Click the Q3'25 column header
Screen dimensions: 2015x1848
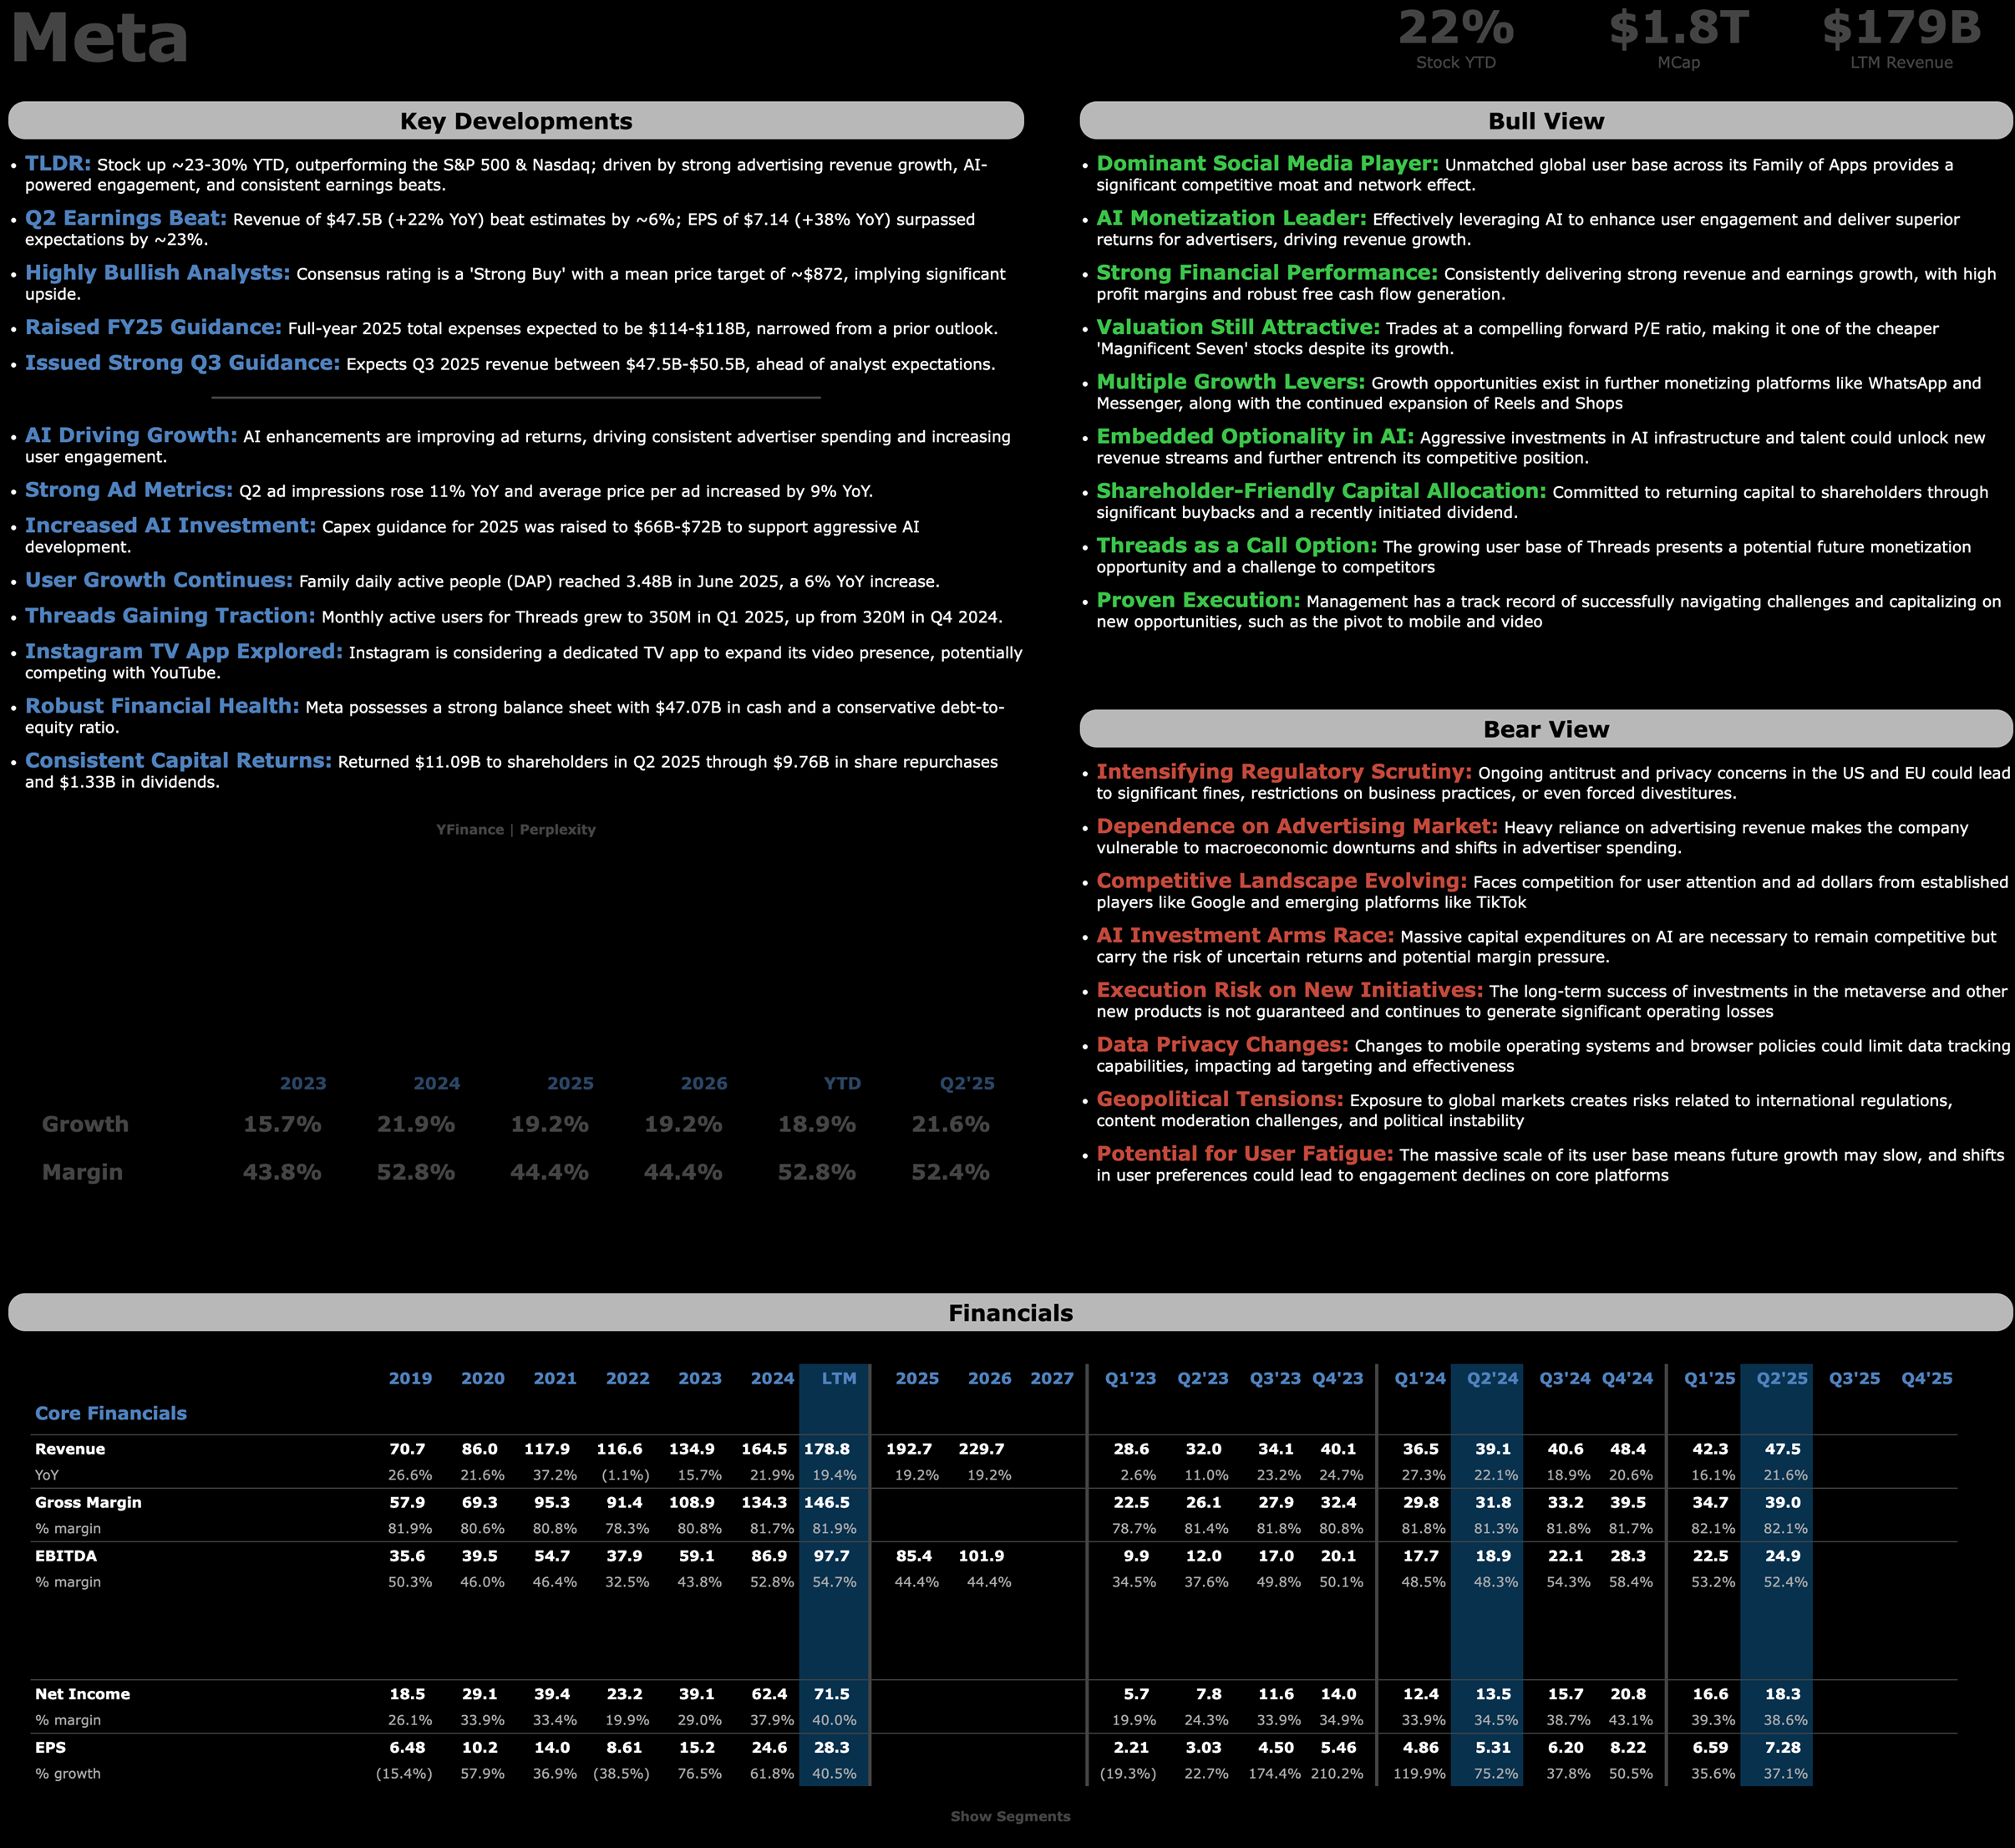(x=1853, y=1378)
